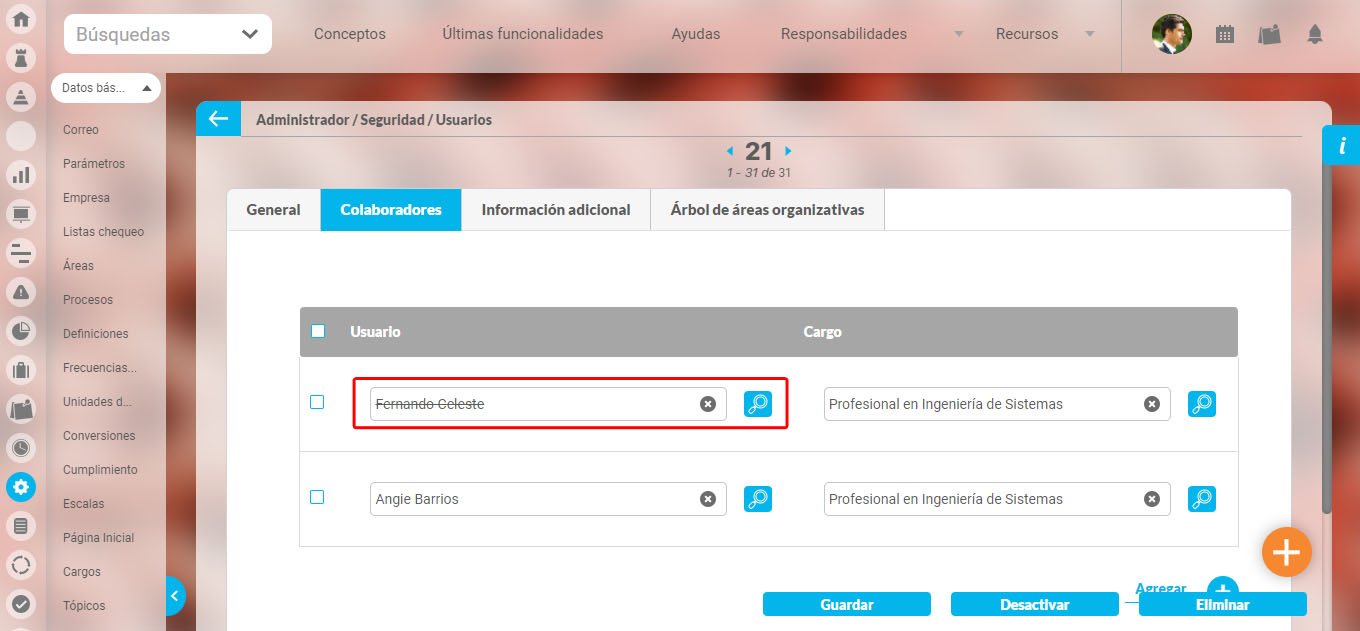Open the Árbol de áreas organizativas tab
Screen dimensions: 1360x631
768,210
